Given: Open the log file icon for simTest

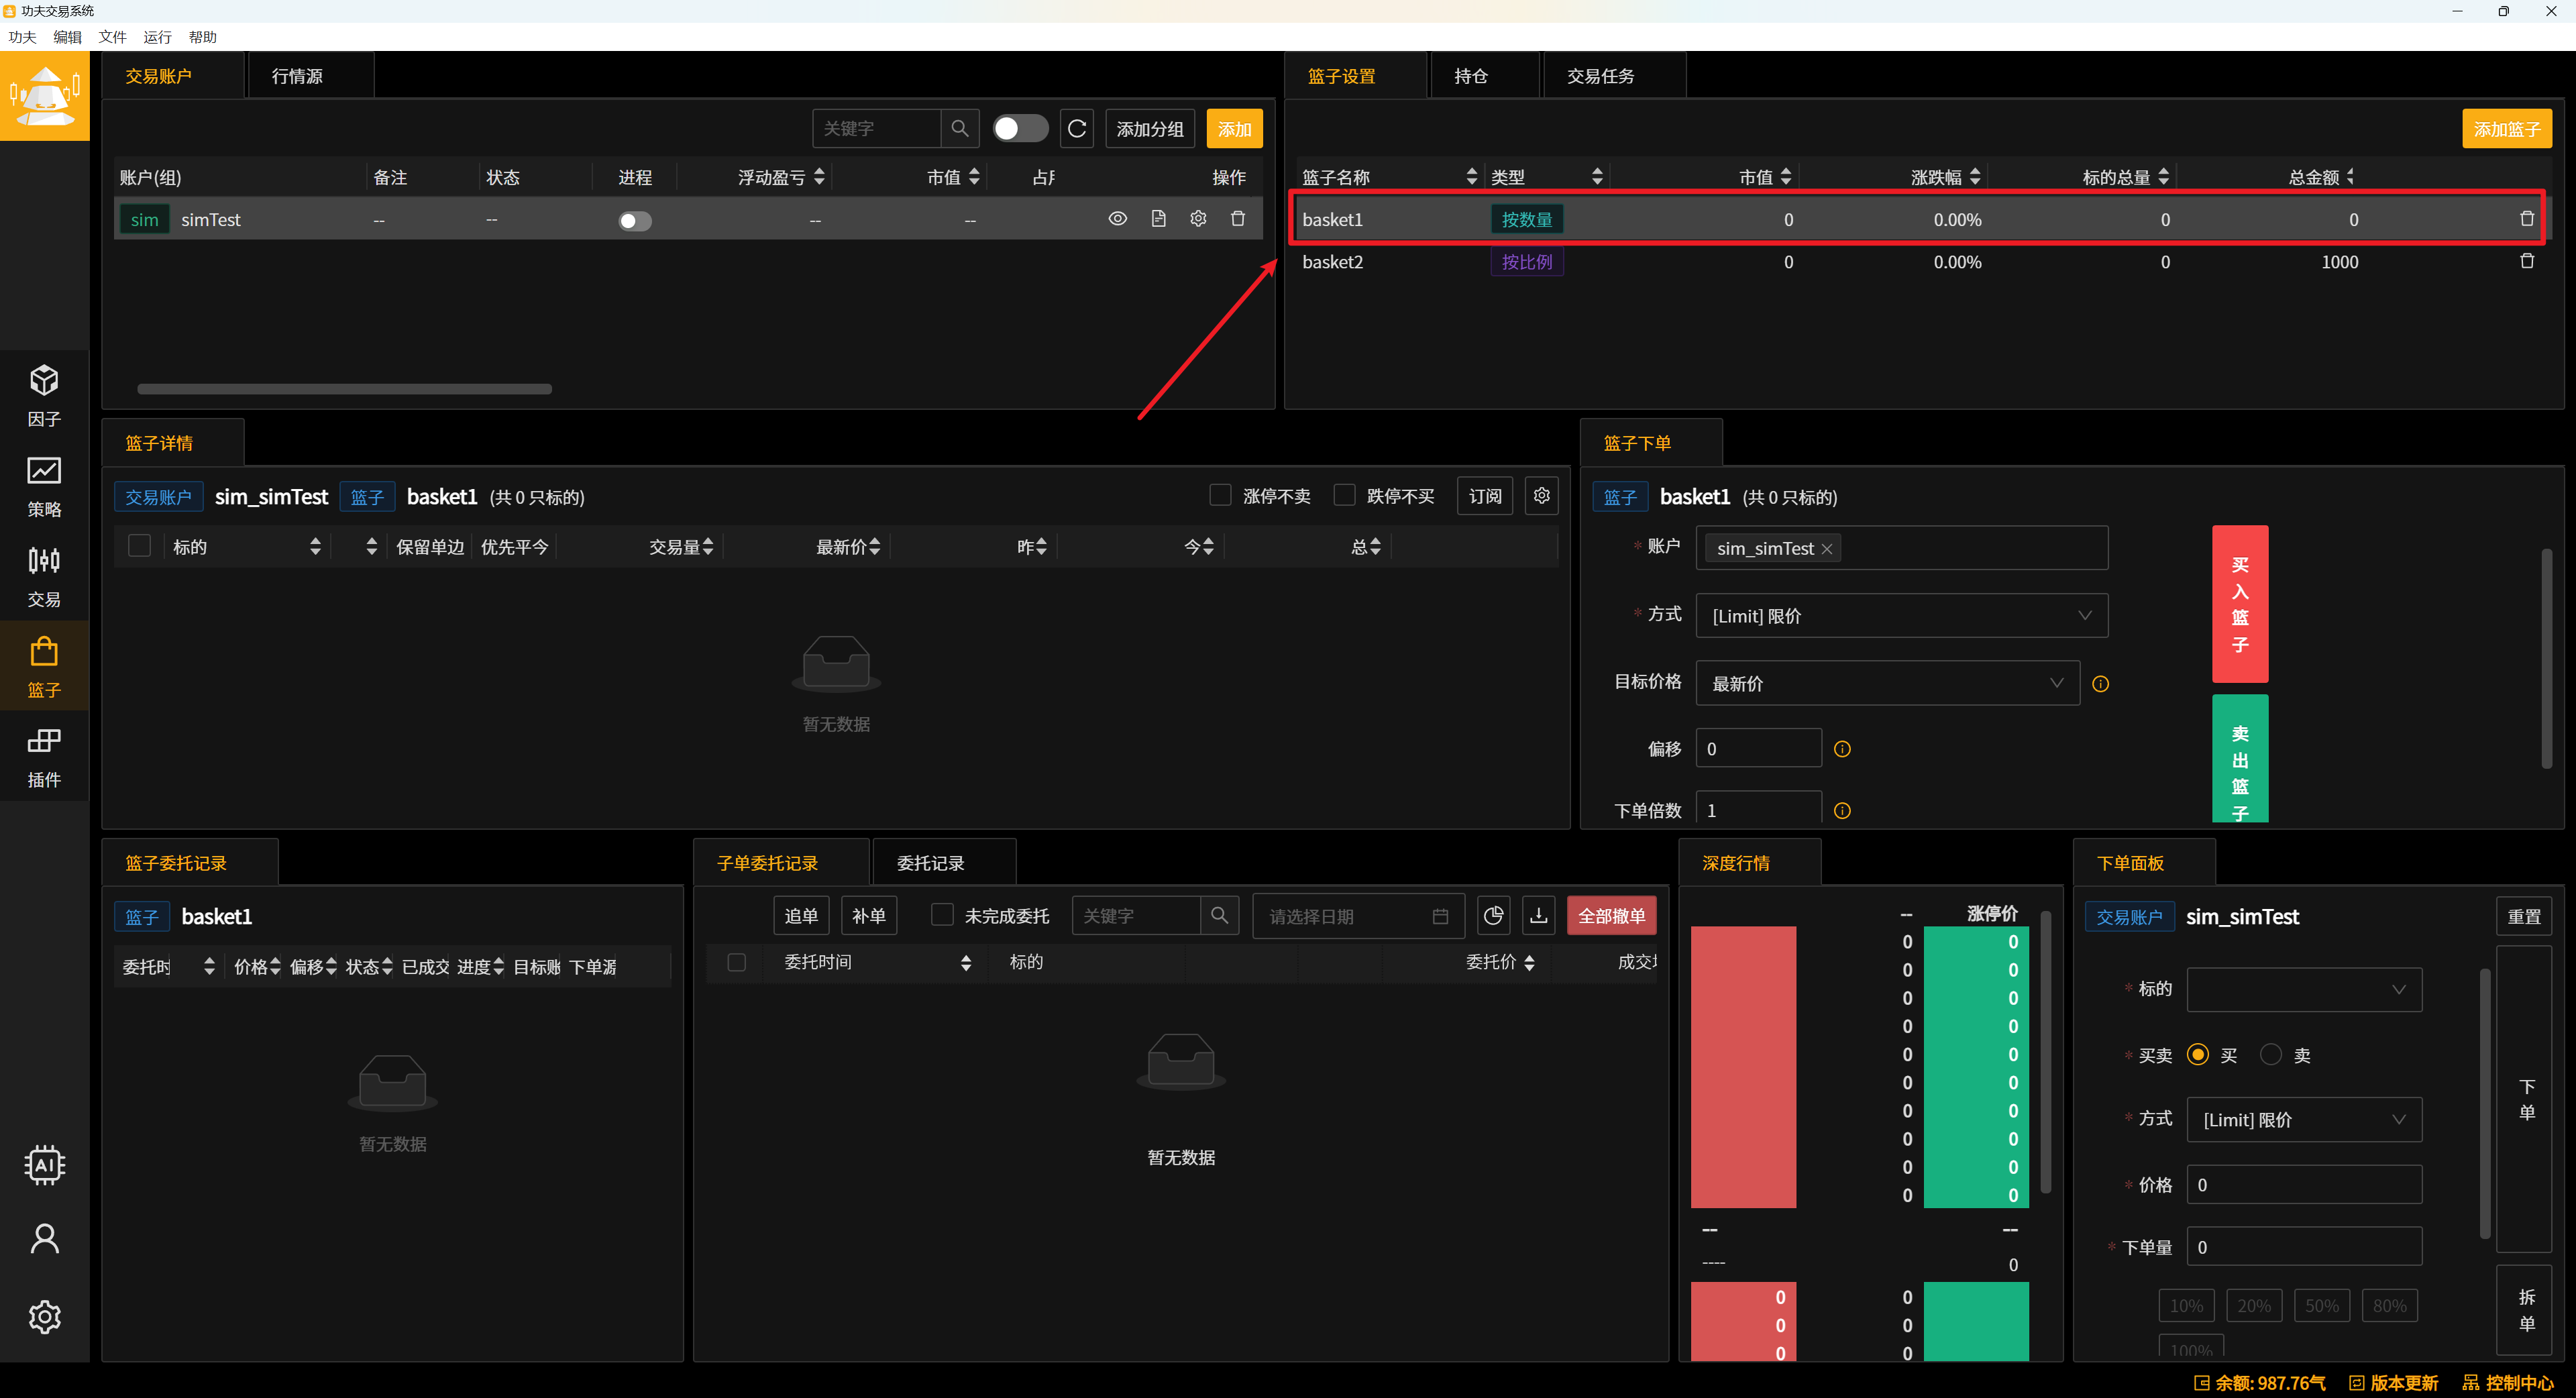Looking at the screenshot, I should coord(1158,219).
